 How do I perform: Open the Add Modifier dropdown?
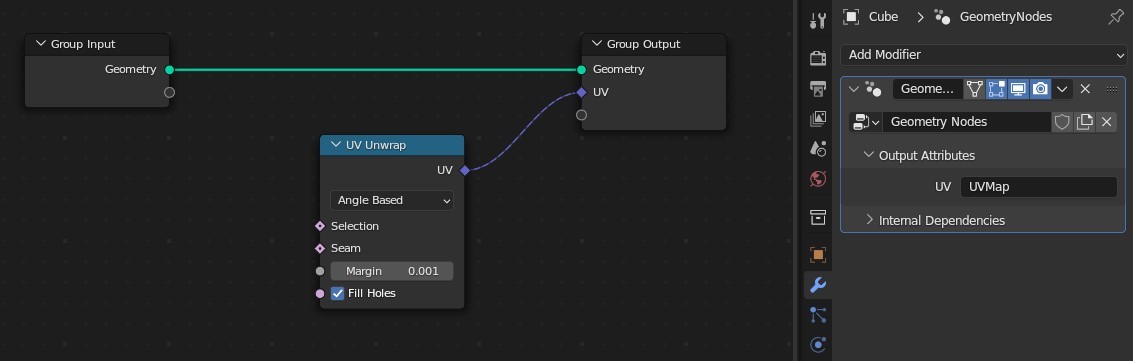[x=983, y=55]
